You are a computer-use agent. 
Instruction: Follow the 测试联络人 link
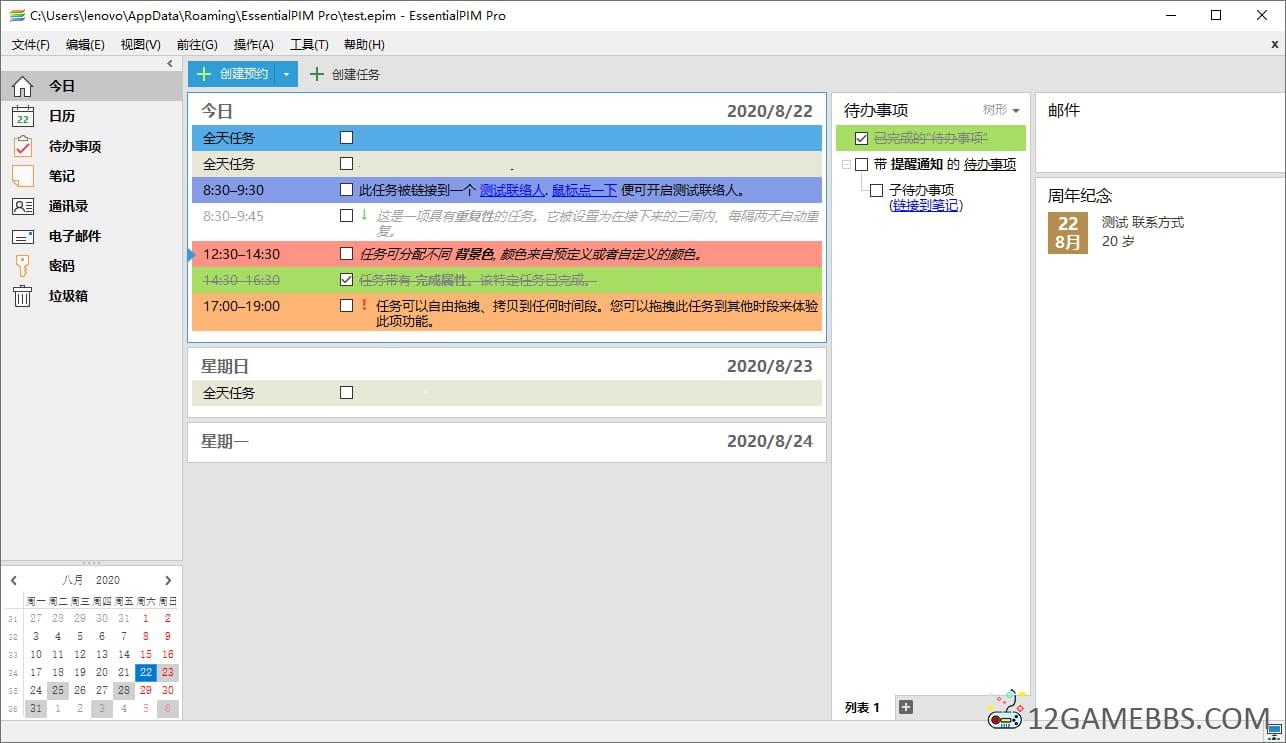coord(512,190)
